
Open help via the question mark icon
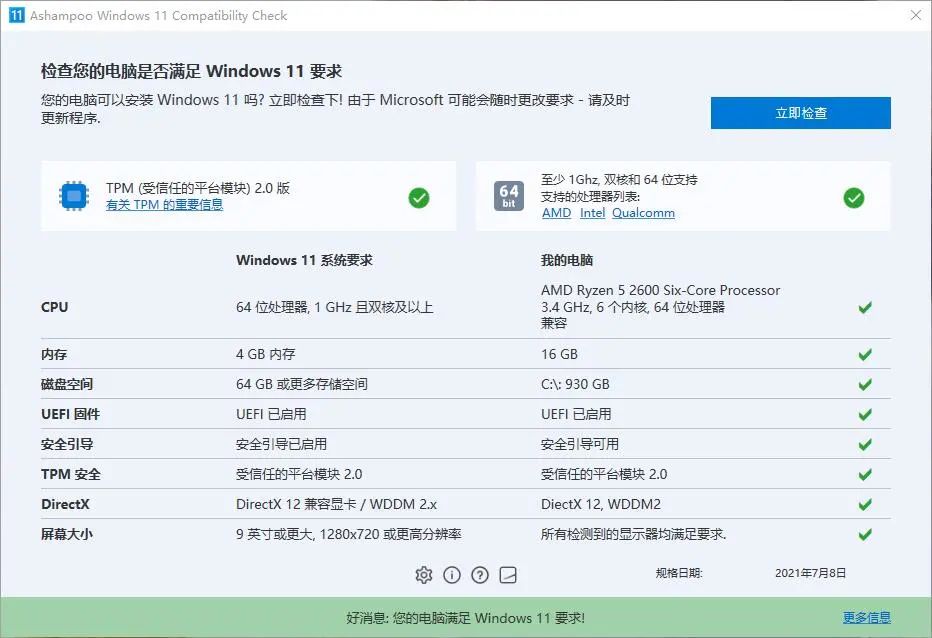480,575
